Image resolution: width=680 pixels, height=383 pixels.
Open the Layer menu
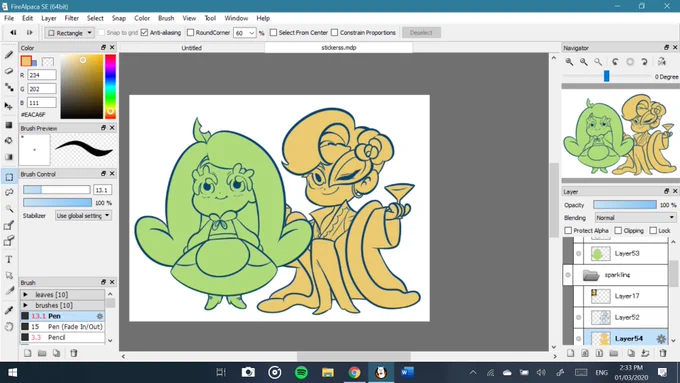pyautogui.click(x=49, y=18)
